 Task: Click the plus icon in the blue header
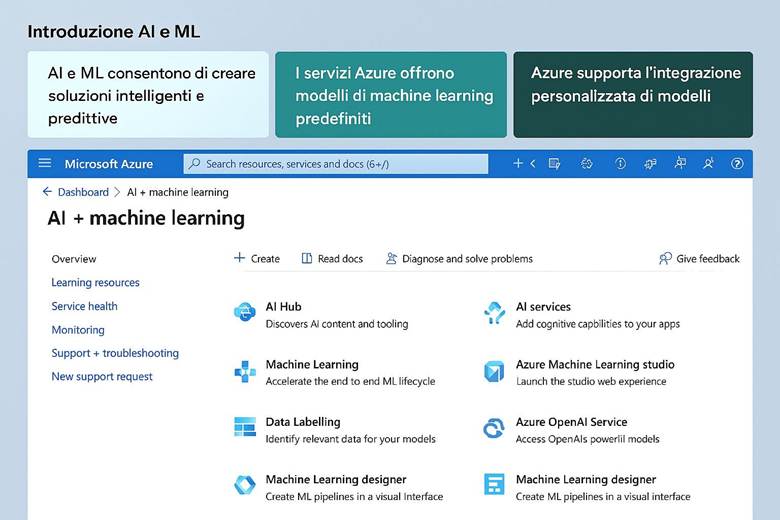point(518,163)
